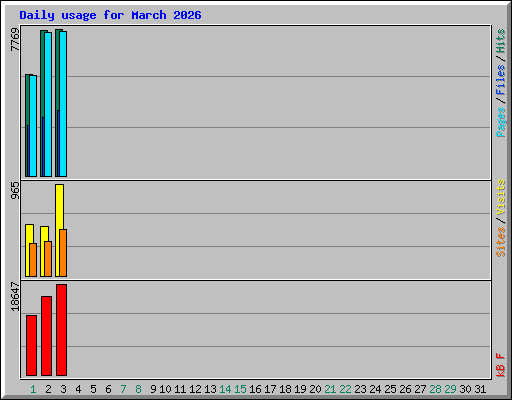The image size is (512, 400).
Task: Click the red KB bar for day 3
Action: tap(61, 330)
